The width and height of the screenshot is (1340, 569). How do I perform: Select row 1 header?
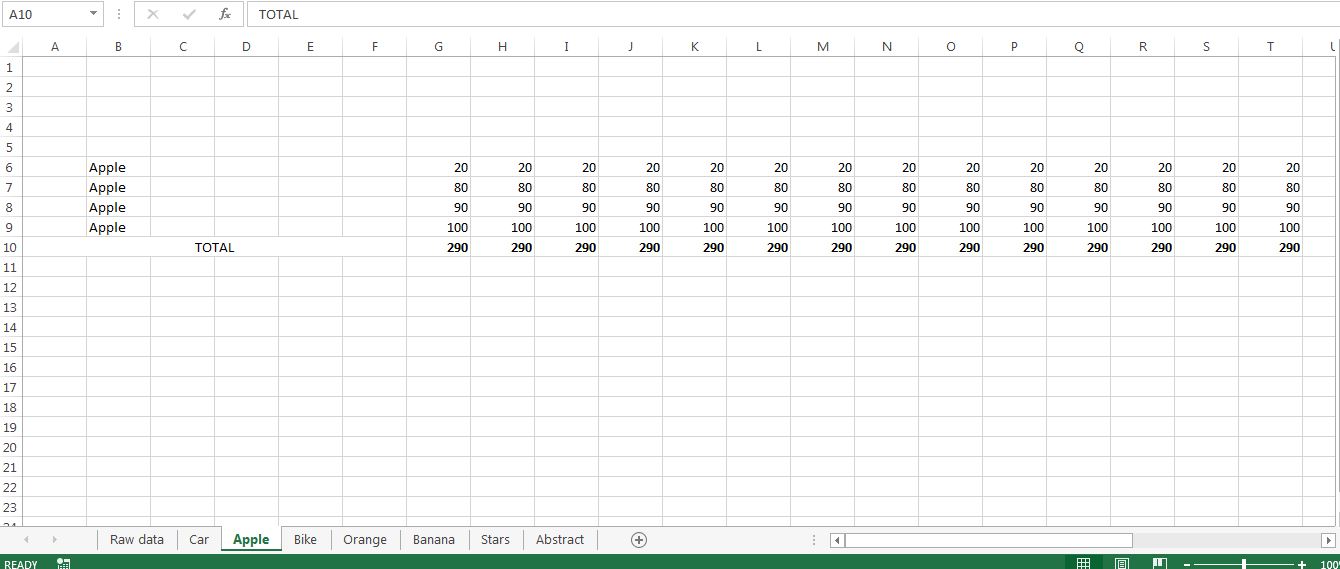click(11, 67)
